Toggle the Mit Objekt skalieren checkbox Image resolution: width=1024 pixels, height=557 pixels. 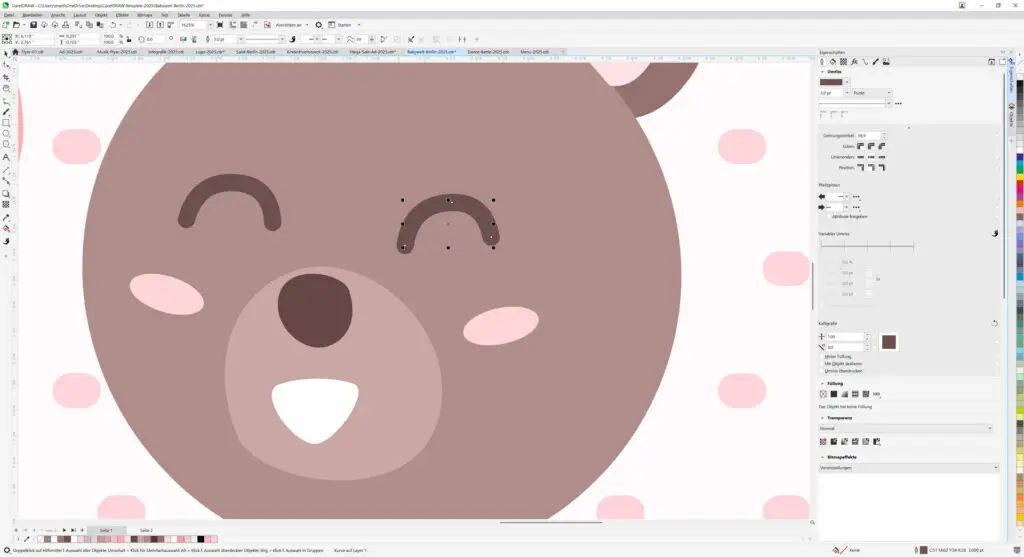pos(822,364)
